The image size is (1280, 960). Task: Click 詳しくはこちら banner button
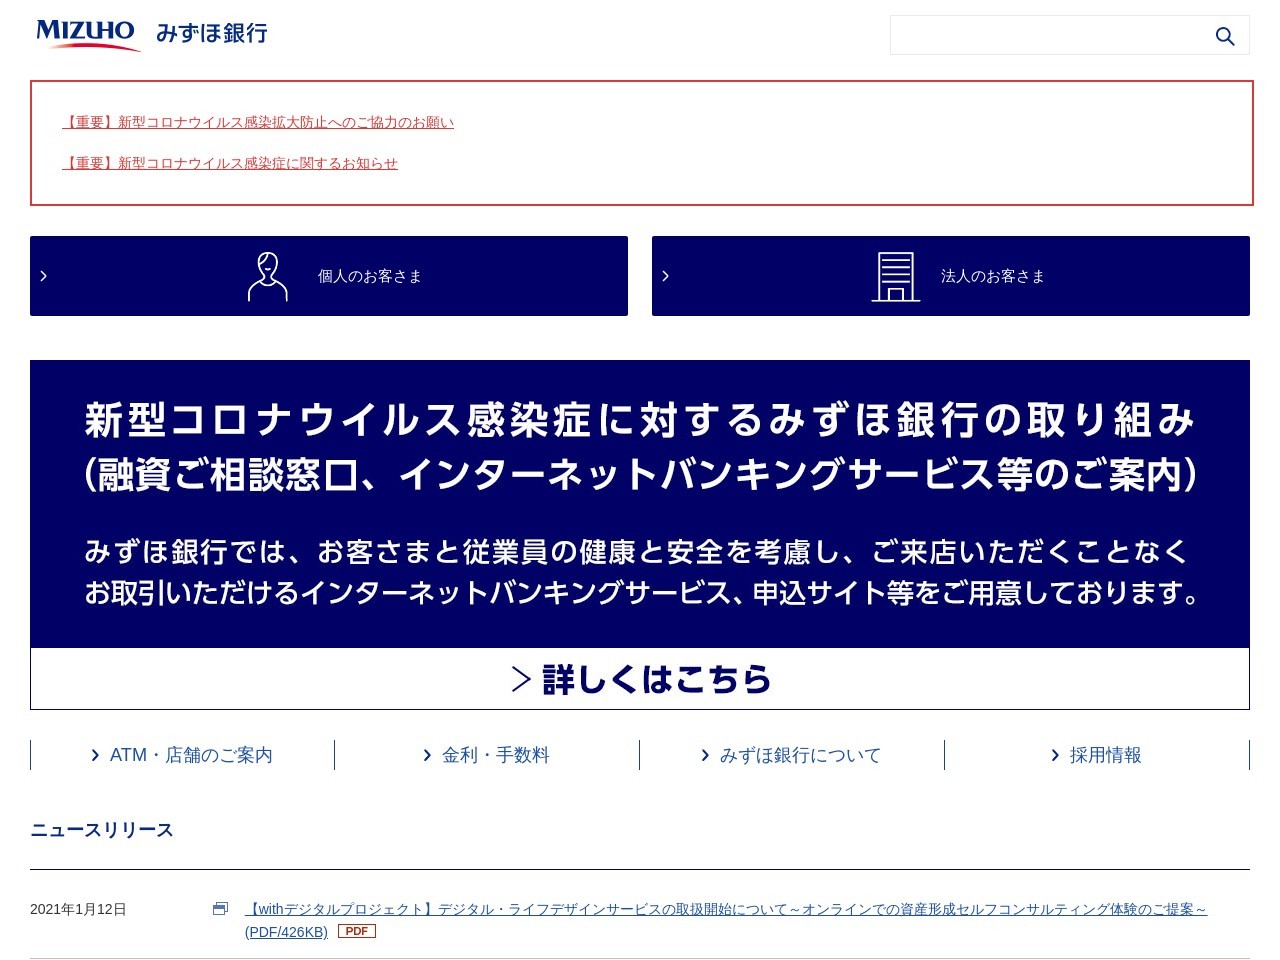point(640,679)
